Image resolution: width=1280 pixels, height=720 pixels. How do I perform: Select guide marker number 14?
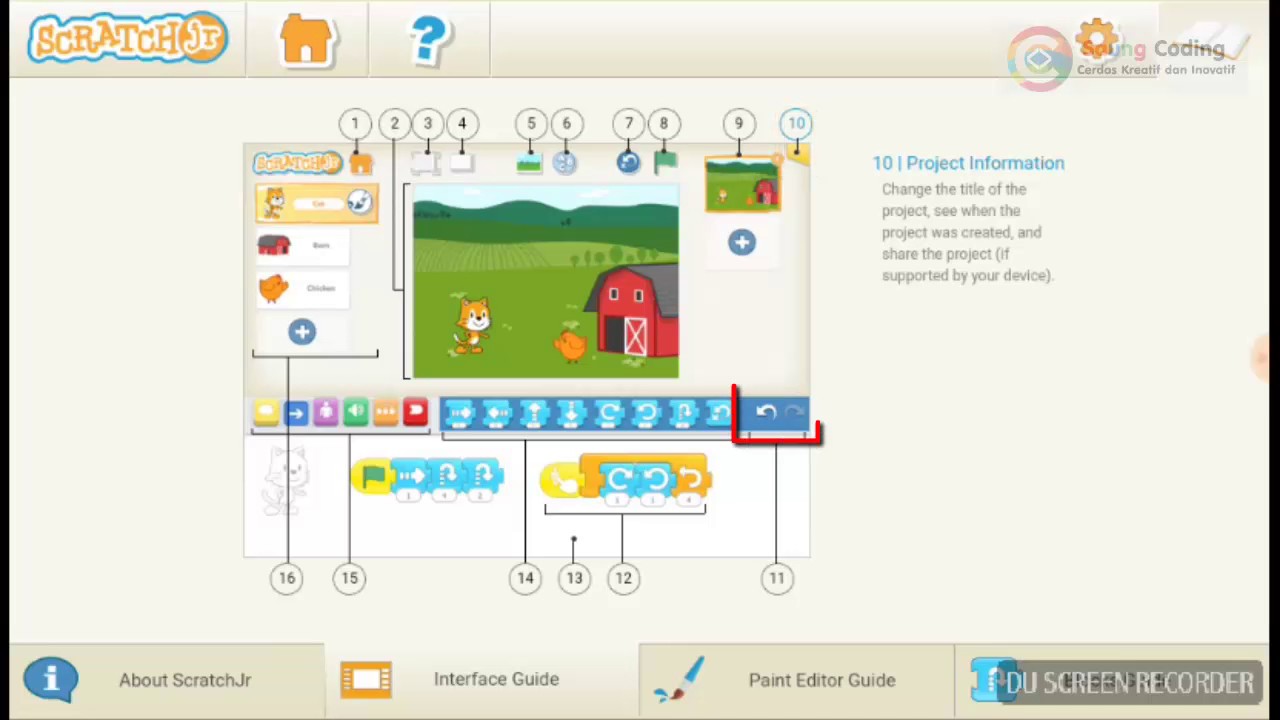pos(525,578)
